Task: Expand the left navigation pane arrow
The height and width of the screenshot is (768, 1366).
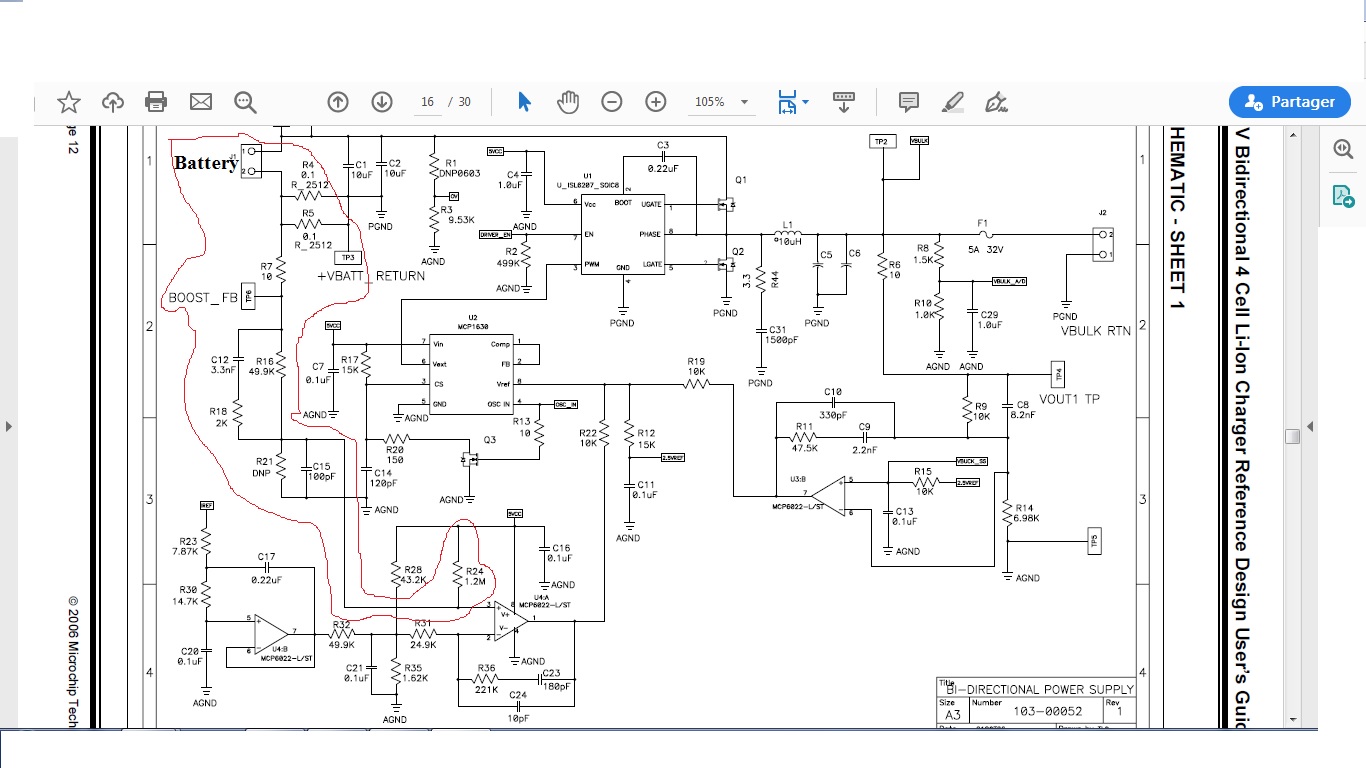Action: click(9, 427)
